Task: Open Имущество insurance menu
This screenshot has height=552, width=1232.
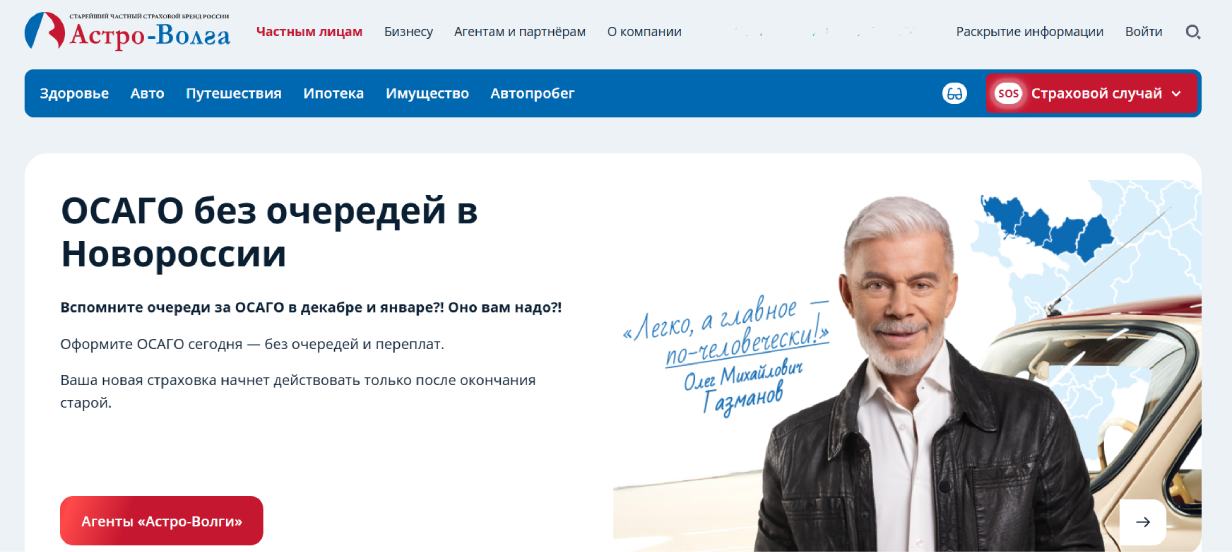Action: click(x=427, y=93)
